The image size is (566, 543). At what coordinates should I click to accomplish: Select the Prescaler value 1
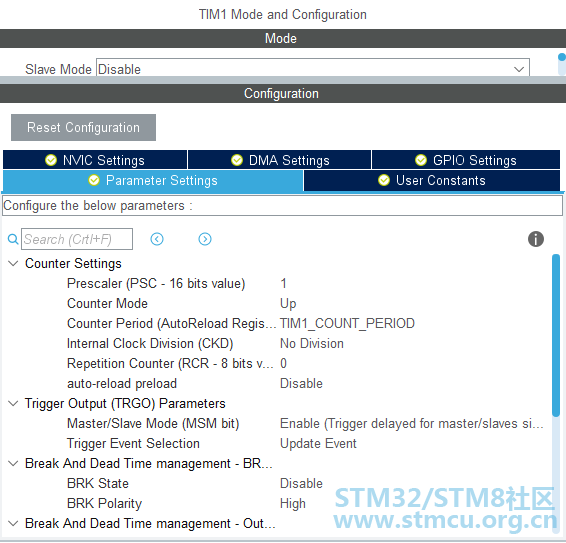284,283
